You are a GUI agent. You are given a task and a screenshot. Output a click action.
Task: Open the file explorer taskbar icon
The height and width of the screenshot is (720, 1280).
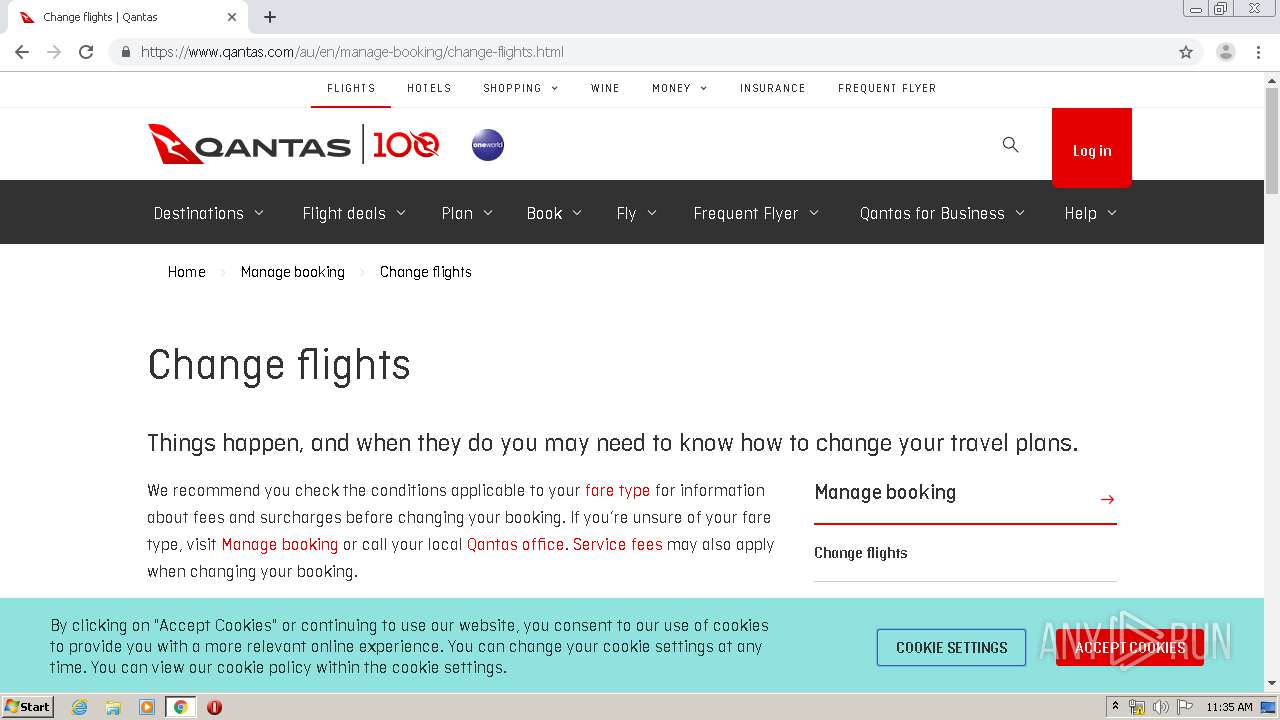(x=113, y=707)
